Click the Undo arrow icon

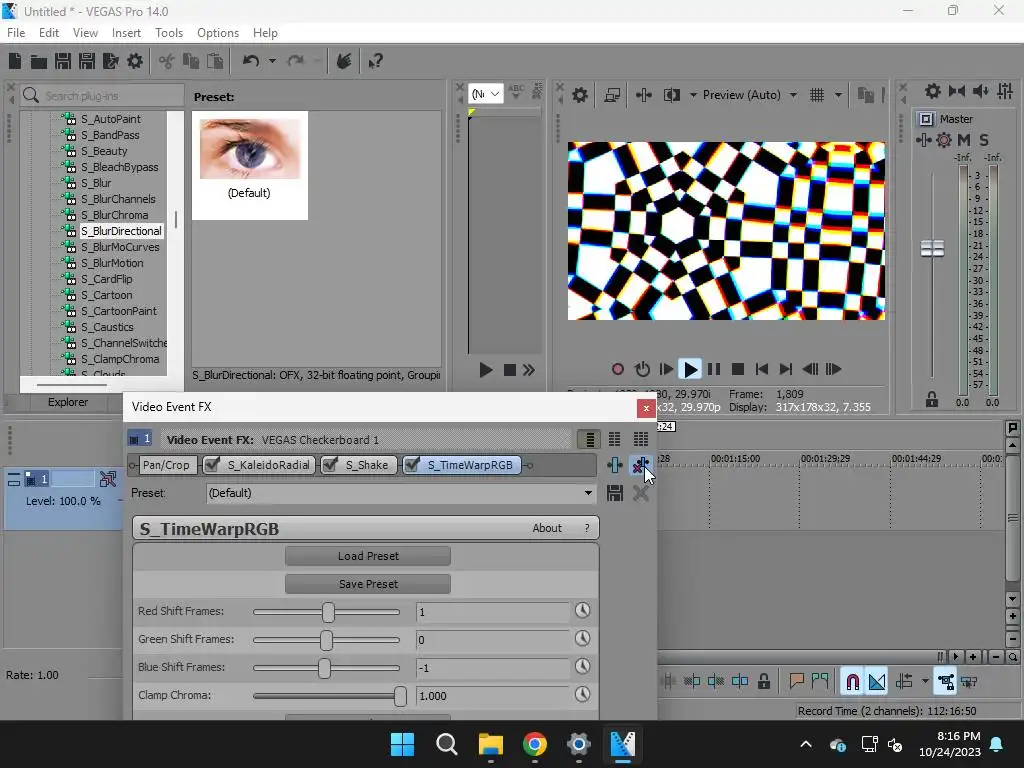tap(251, 61)
